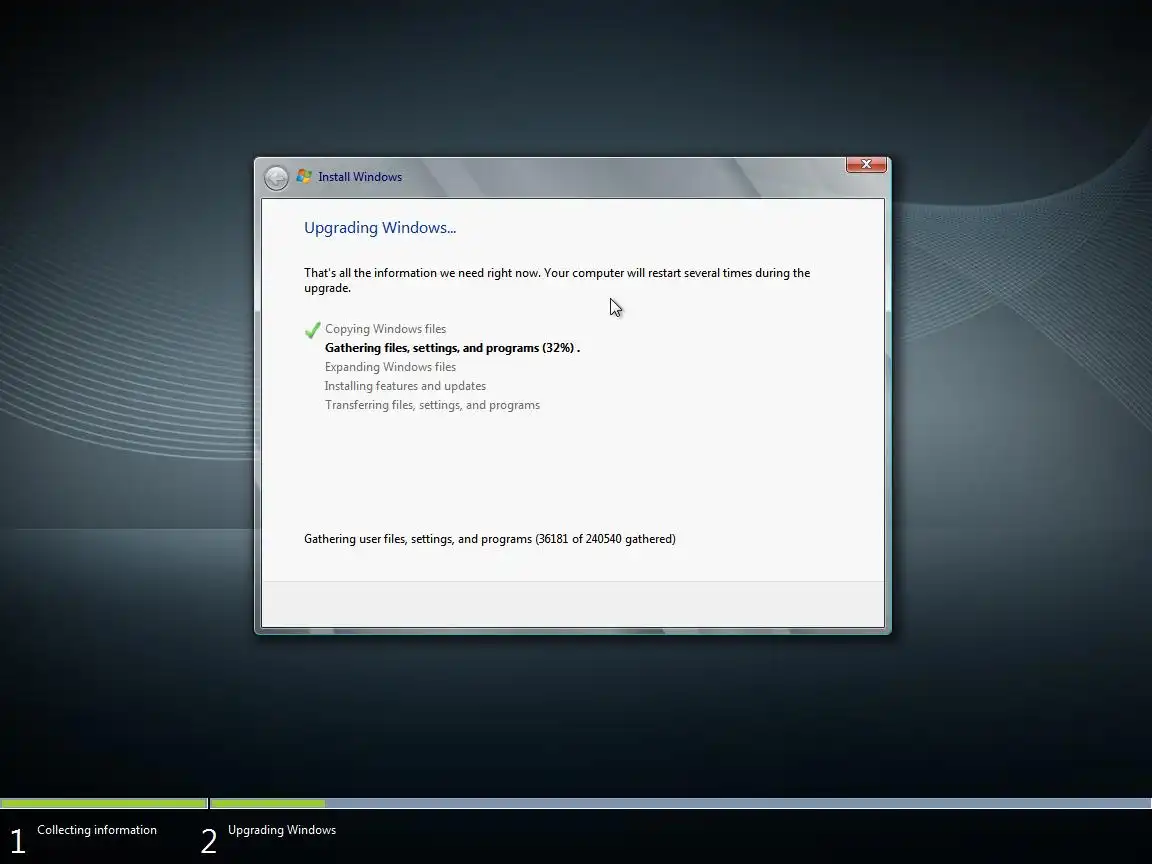Click the '36181 of 240540 gathered' status line
The image size is (1152, 864).
pos(490,539)
